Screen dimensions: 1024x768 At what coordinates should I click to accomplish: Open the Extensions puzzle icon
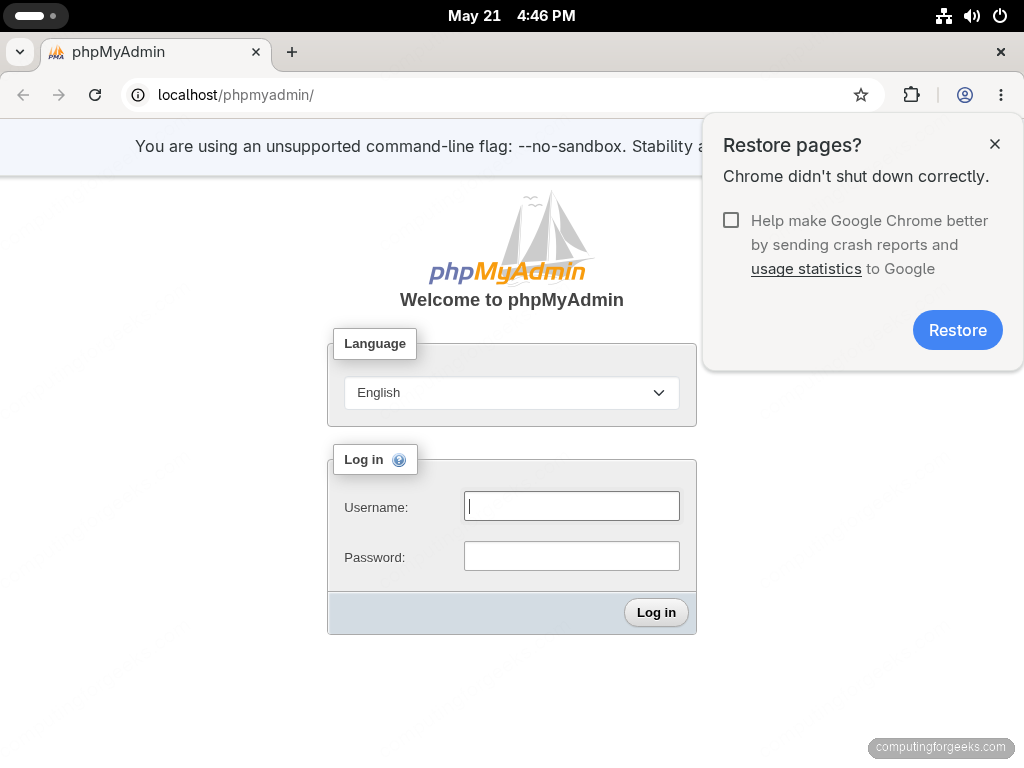911,95
